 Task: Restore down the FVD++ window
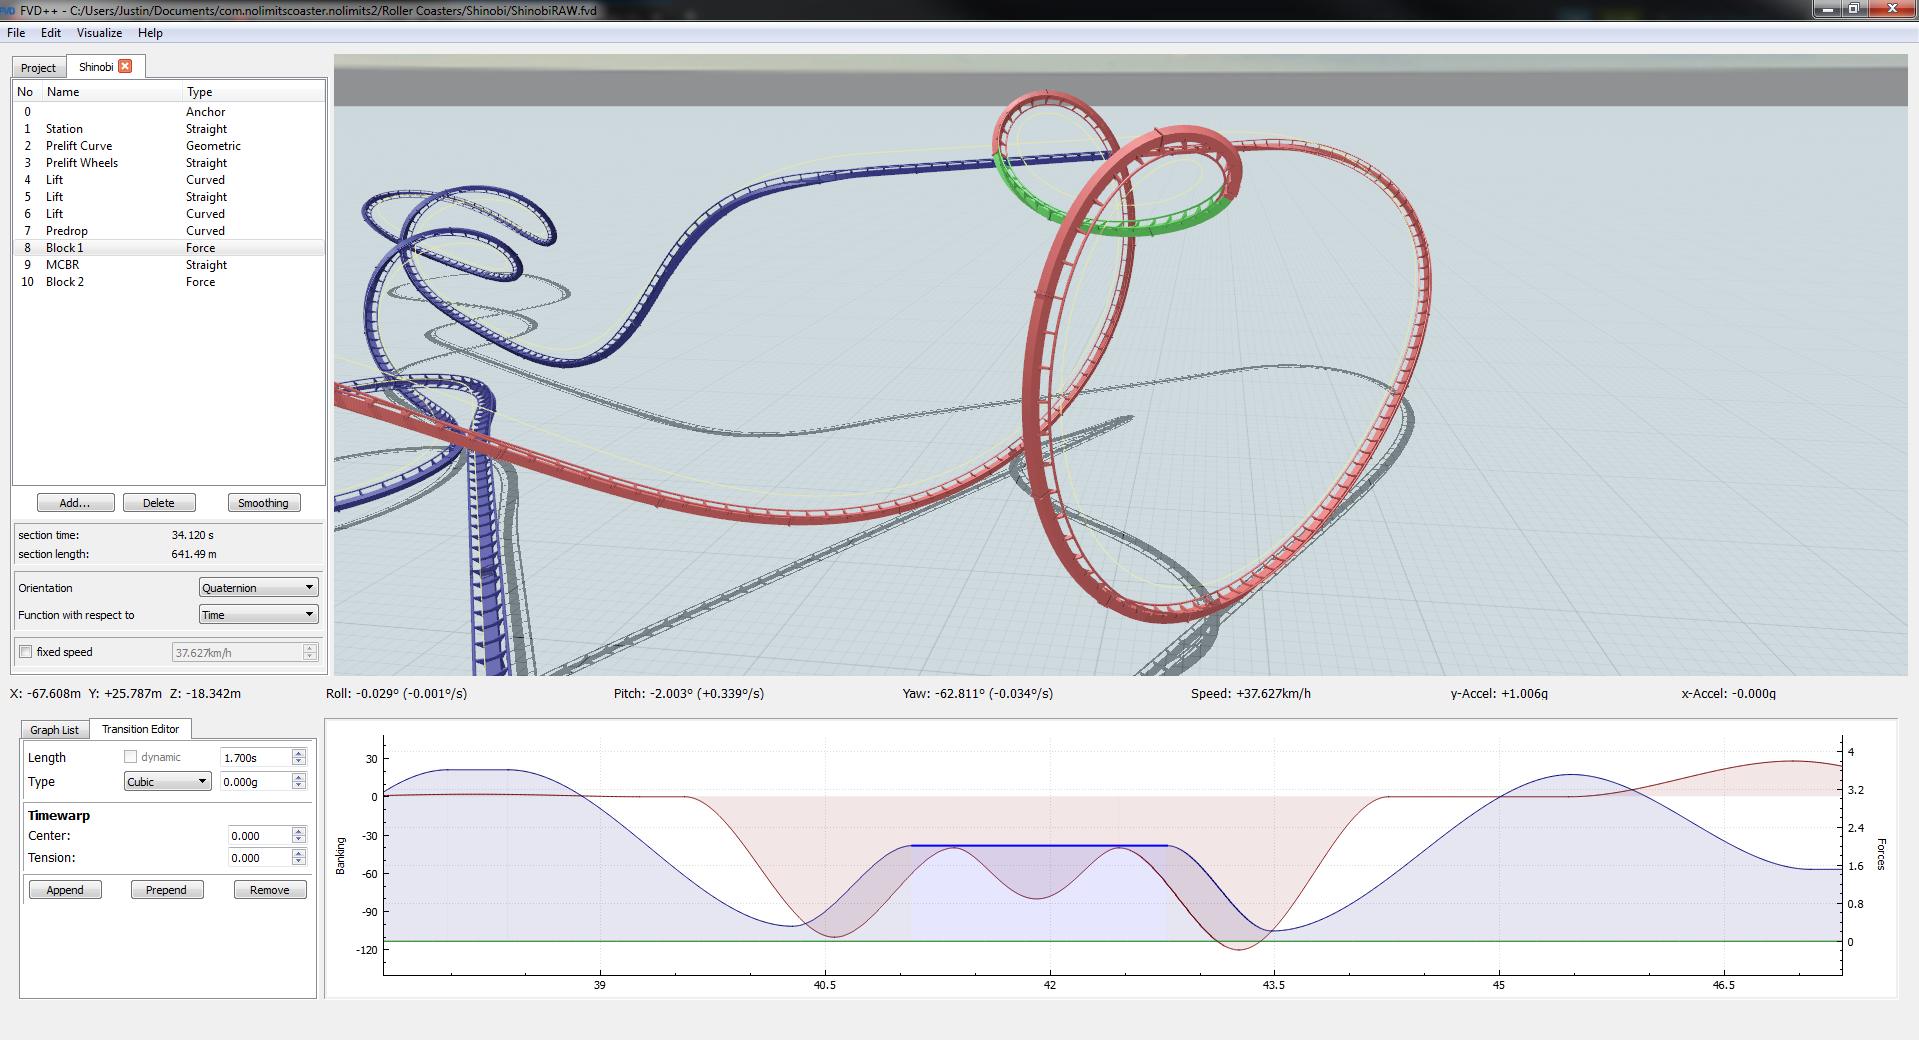1853,9
